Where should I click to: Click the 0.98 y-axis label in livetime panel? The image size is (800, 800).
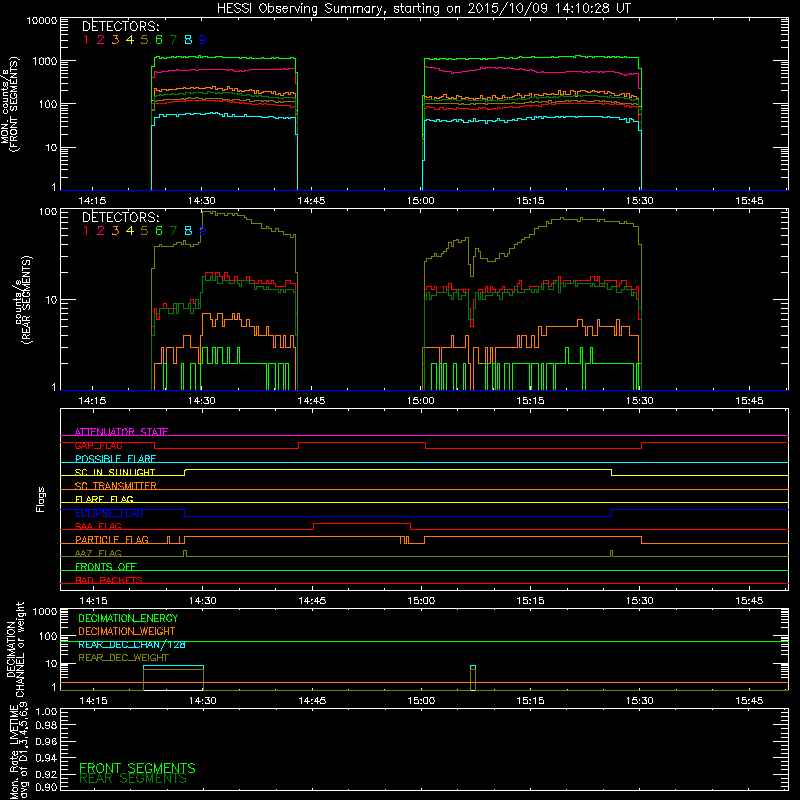pyautogui.click(x=46, y=726)
